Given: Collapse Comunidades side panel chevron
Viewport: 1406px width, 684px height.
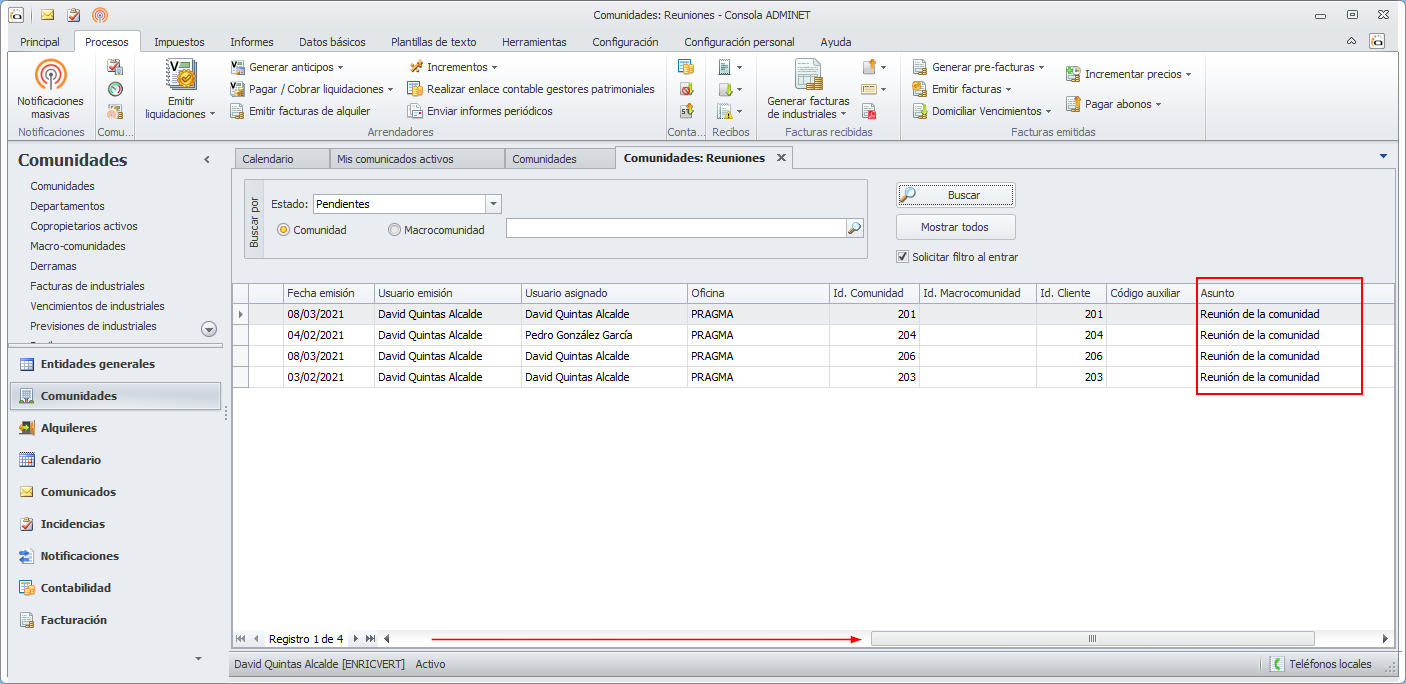Looking at the screenshot, I should click(207, 160).
